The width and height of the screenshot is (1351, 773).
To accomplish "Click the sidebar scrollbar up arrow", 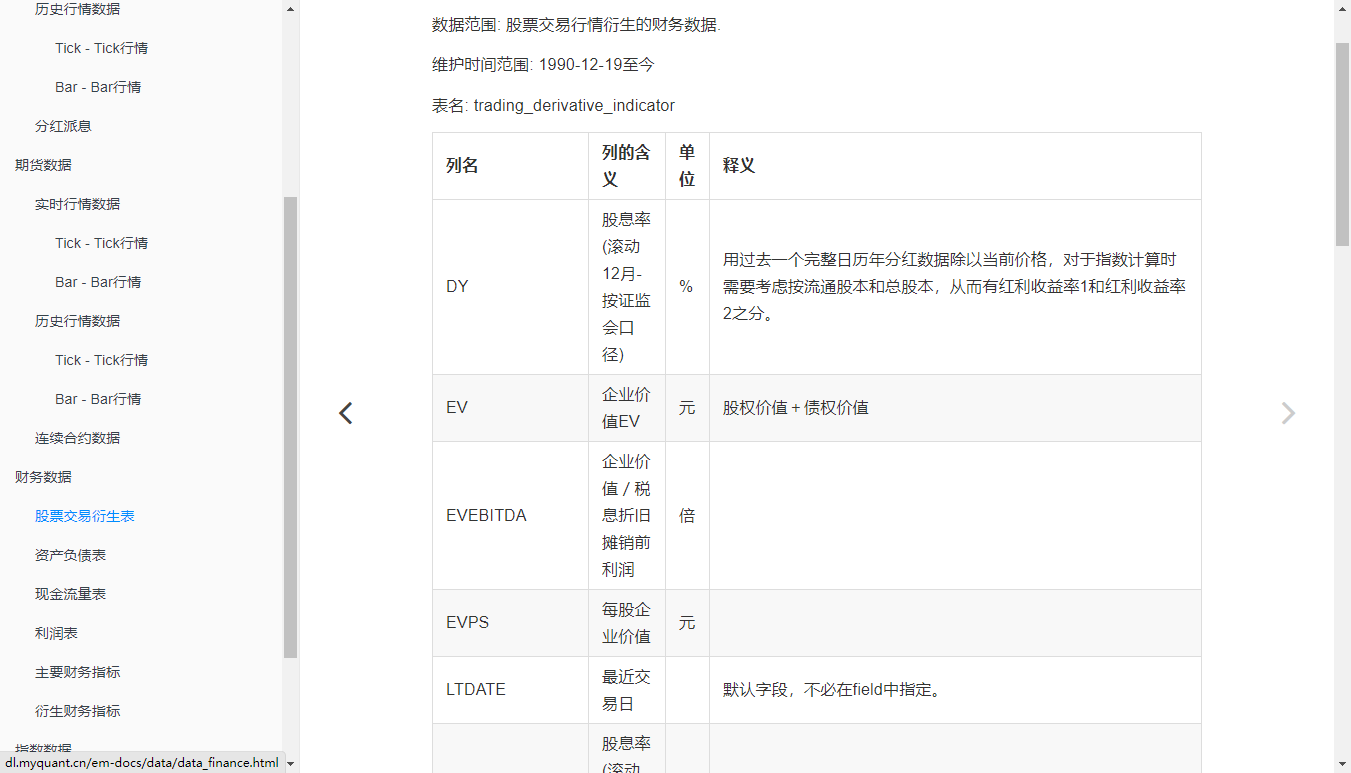I will (290, 9).
